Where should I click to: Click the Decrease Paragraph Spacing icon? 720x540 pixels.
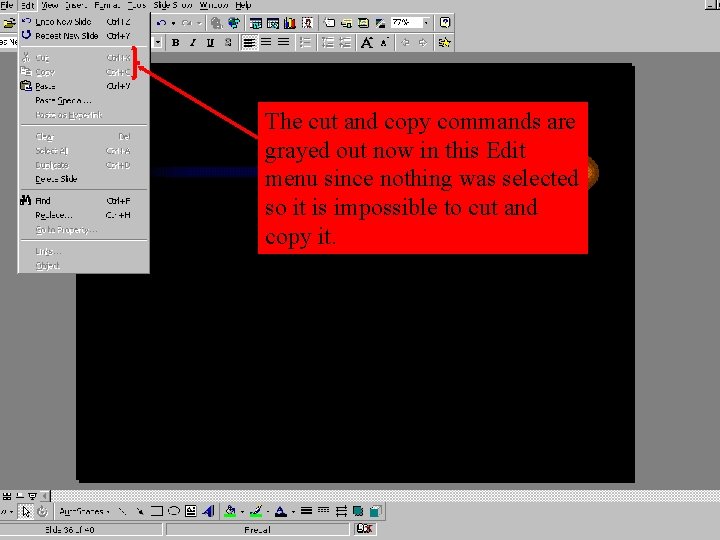pyautogui.click(x=345, y=43)
